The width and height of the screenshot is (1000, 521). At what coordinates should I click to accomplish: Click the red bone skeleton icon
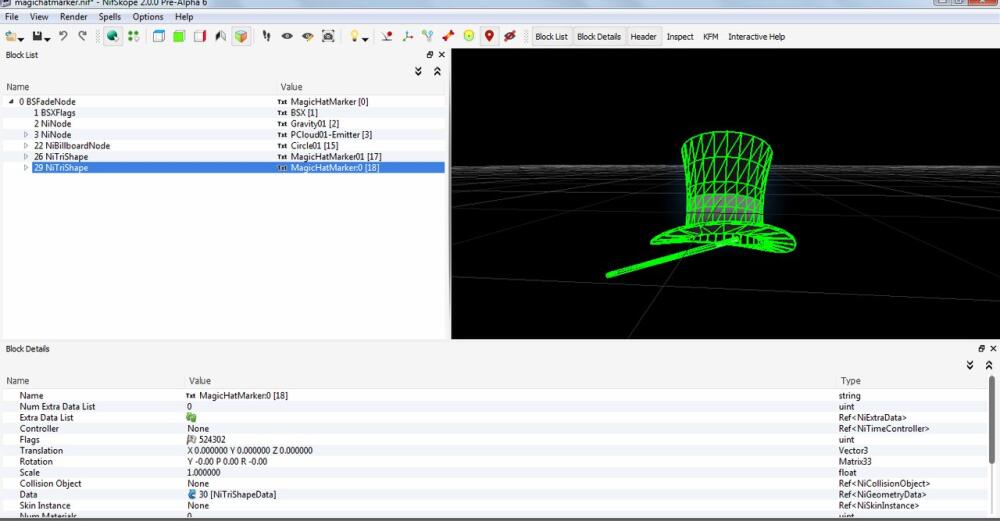[448, 36]
